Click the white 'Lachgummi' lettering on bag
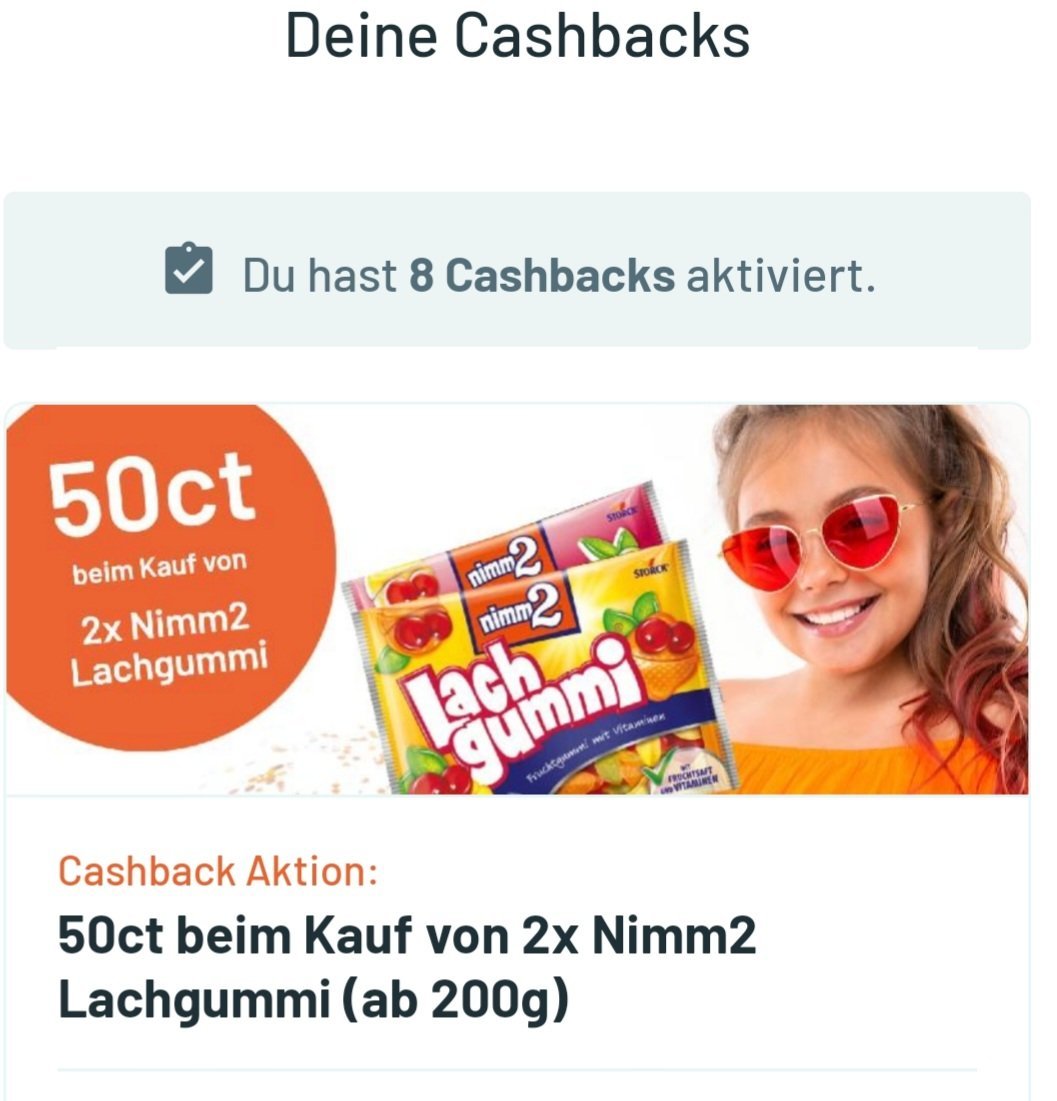 pyautogui.click(x=532, y=704)
